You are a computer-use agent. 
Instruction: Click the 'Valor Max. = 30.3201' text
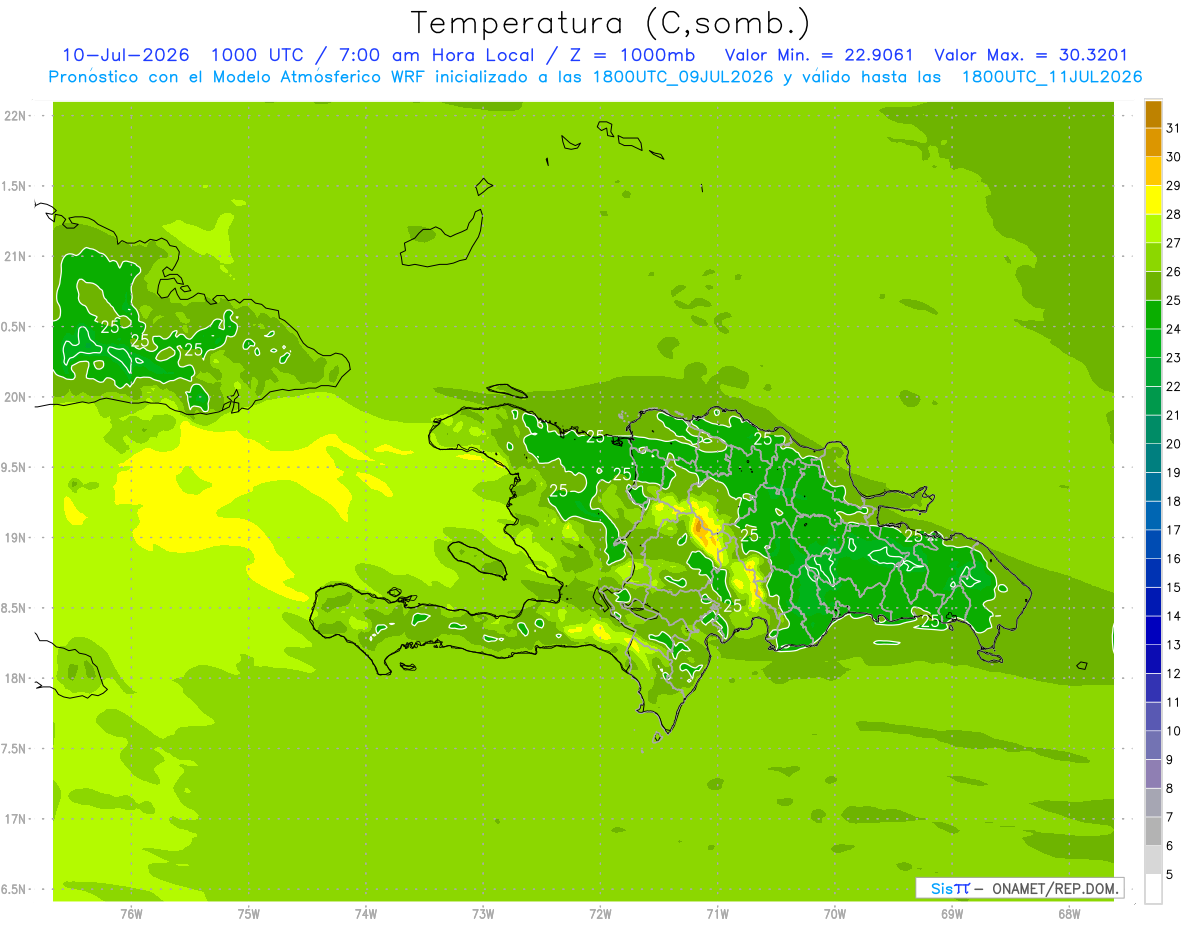coord(1030,56)
